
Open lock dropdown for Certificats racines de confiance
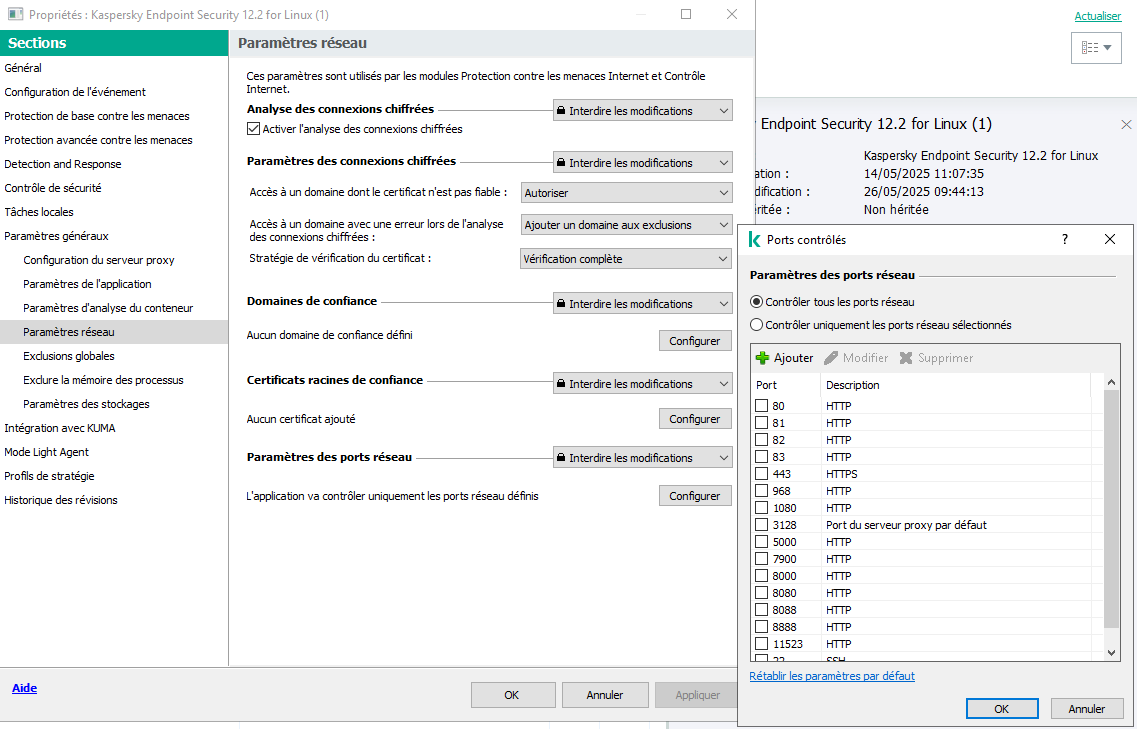pos(642,384)
